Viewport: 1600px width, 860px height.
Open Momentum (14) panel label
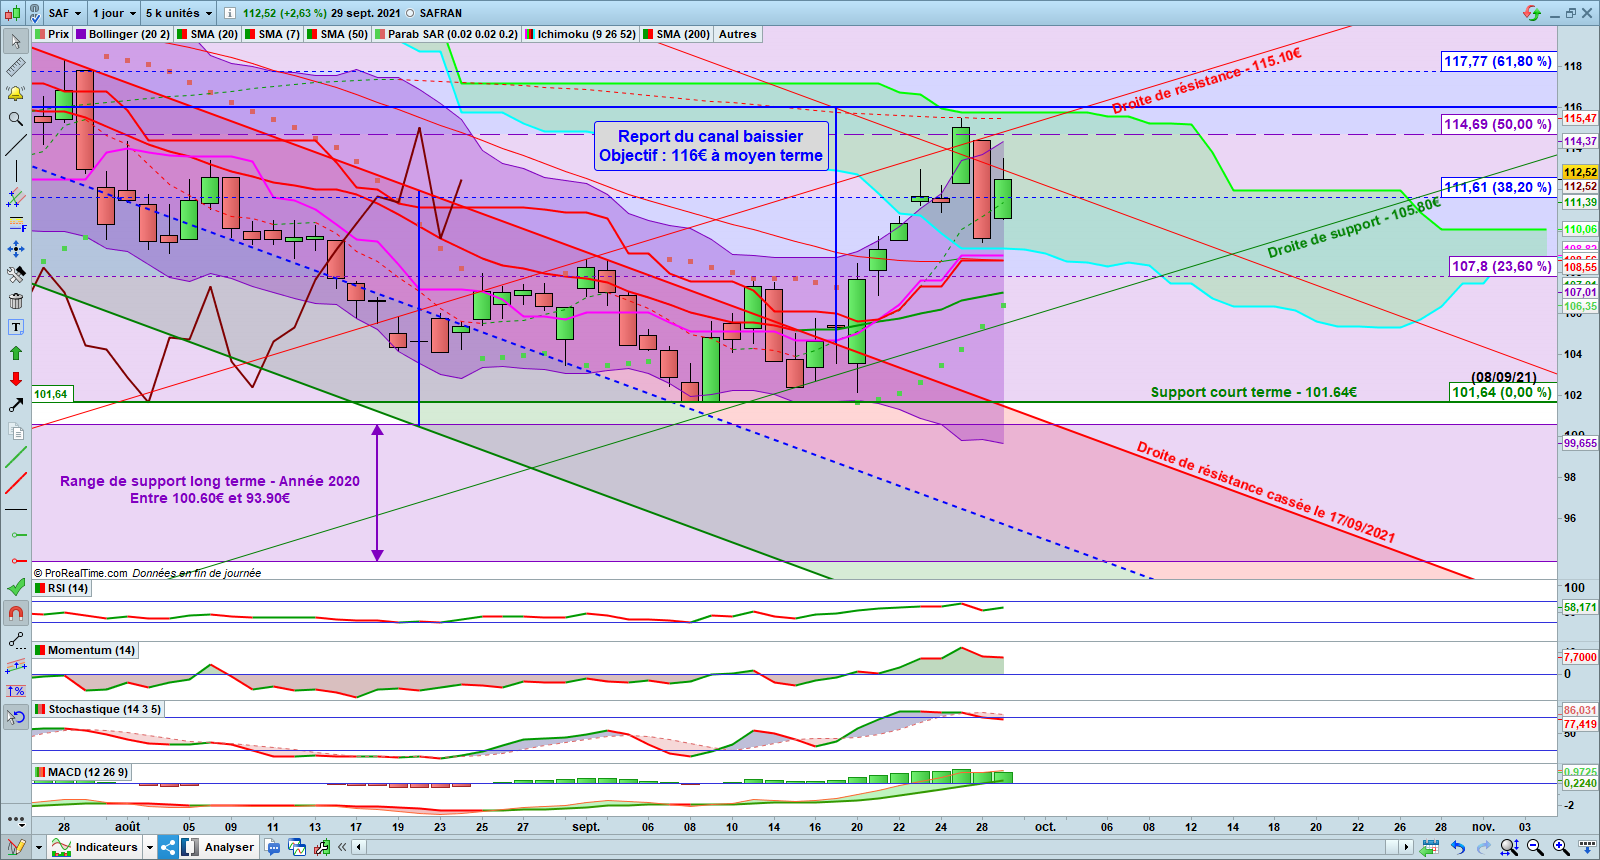85,650
